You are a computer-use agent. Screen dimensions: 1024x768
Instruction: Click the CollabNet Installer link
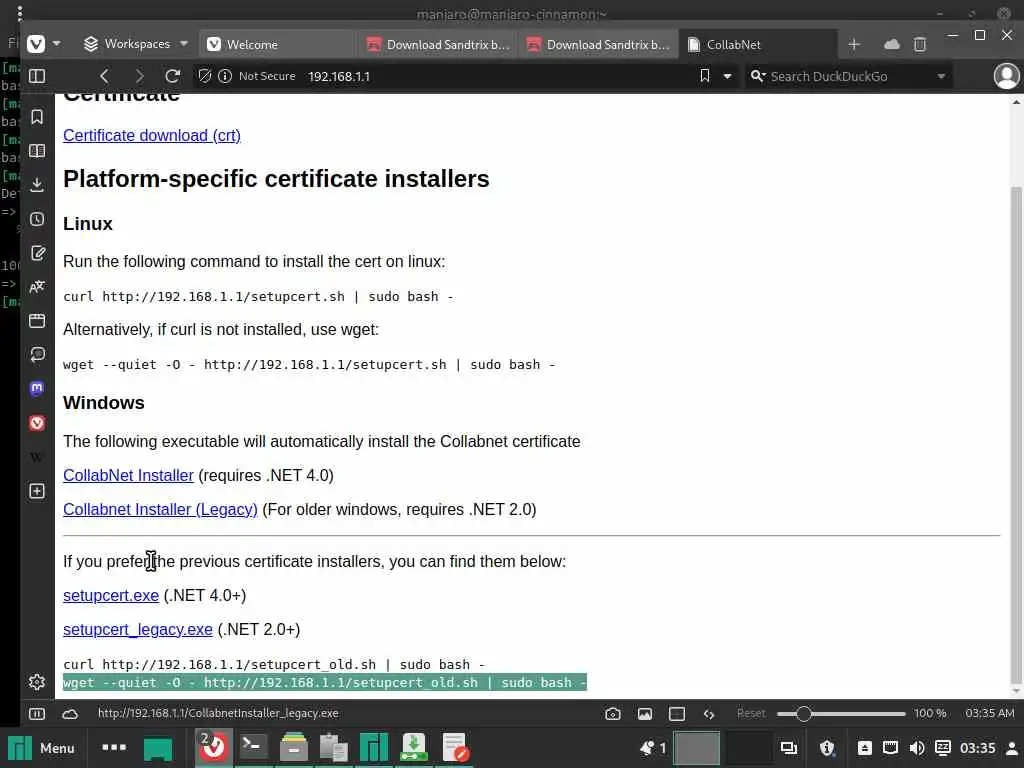(129, 475)
